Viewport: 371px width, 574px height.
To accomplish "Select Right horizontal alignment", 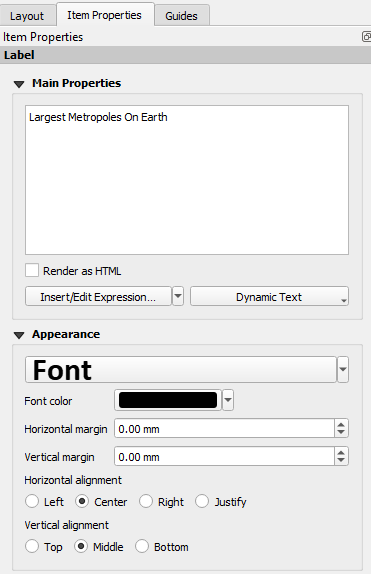I will coord(146,501).
